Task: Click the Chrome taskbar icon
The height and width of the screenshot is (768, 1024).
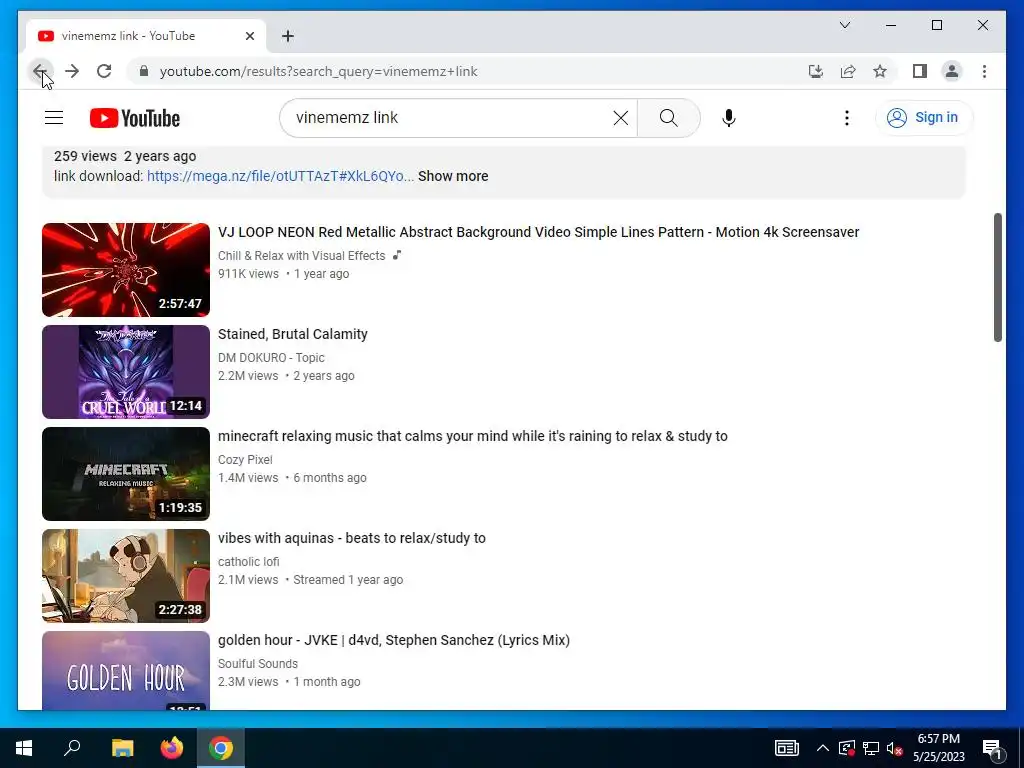Action: click(221, 748)
